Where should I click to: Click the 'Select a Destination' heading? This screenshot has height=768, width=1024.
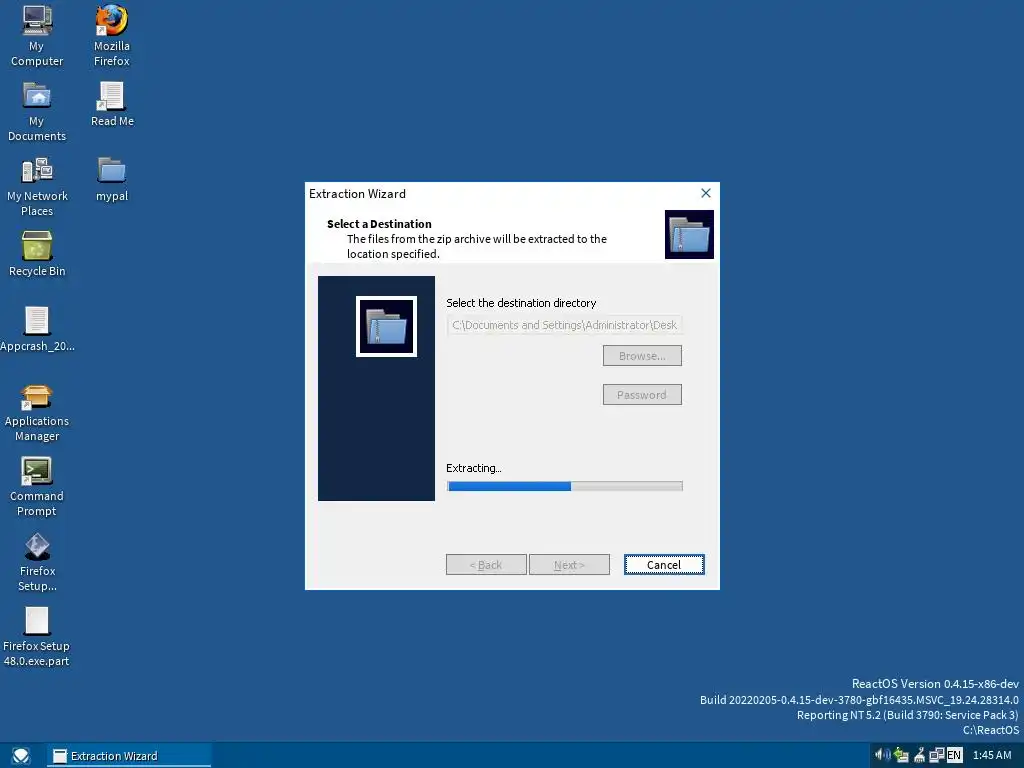[379, 224]
